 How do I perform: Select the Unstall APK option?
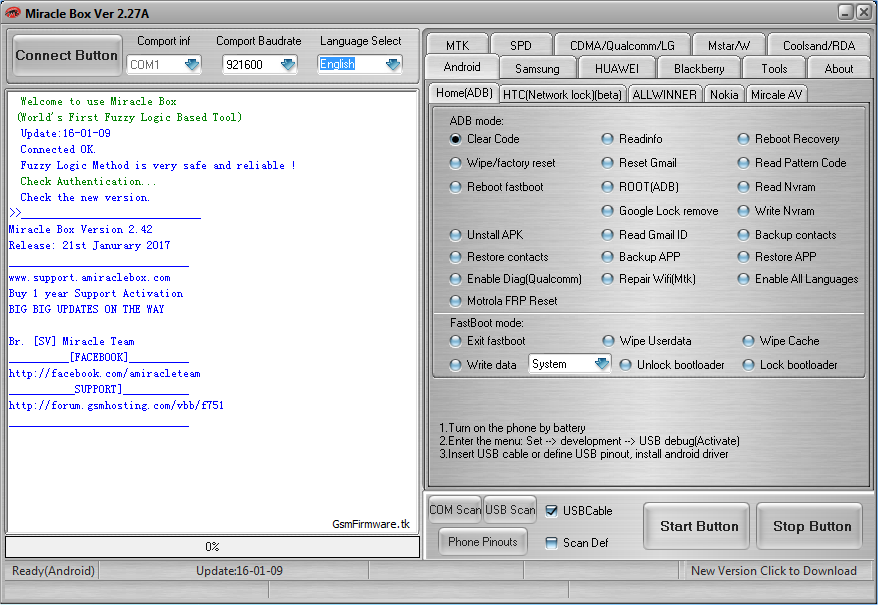[x=455, y=235]
